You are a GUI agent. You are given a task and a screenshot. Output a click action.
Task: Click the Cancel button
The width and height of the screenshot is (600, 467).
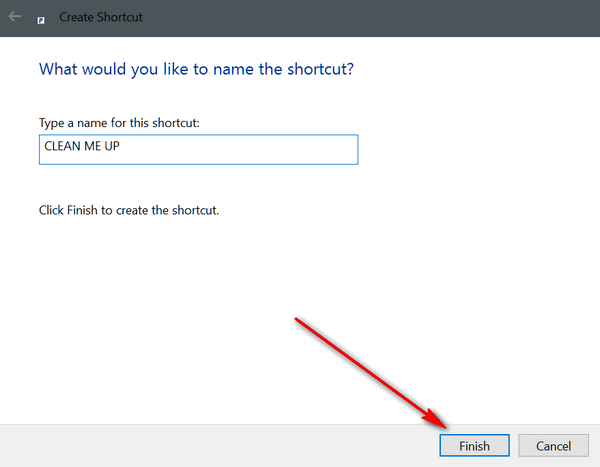pyautogui.click(x=553, y=446)
